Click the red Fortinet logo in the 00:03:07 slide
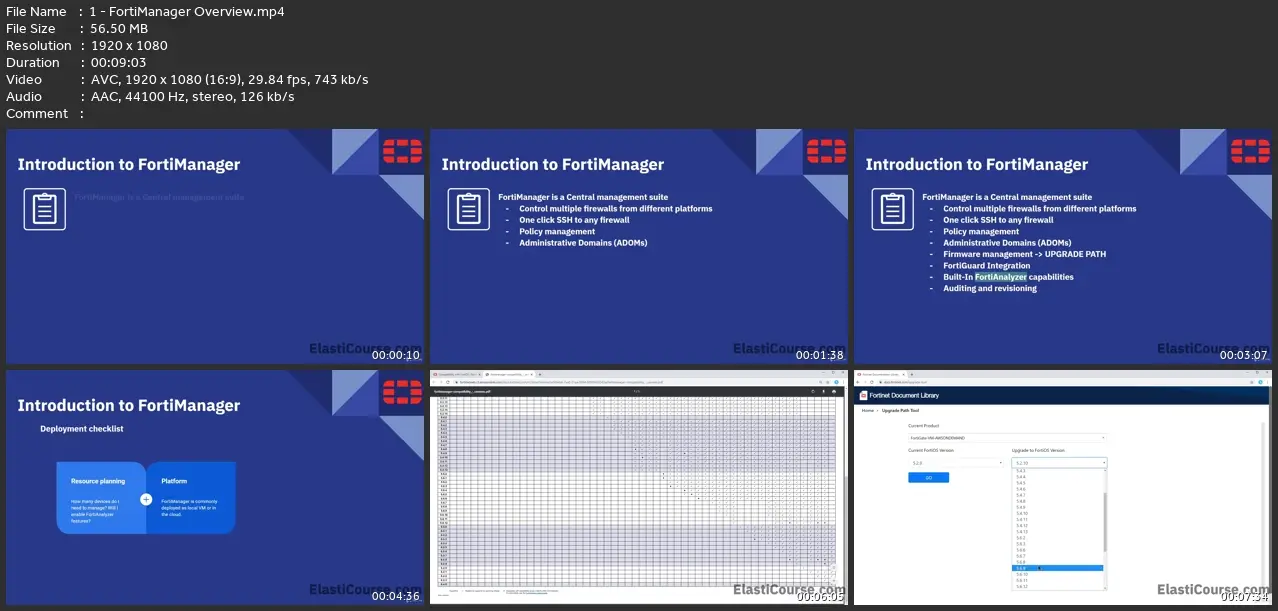This screenshot has height=611, width=1278. click(x=1251, y=151)
